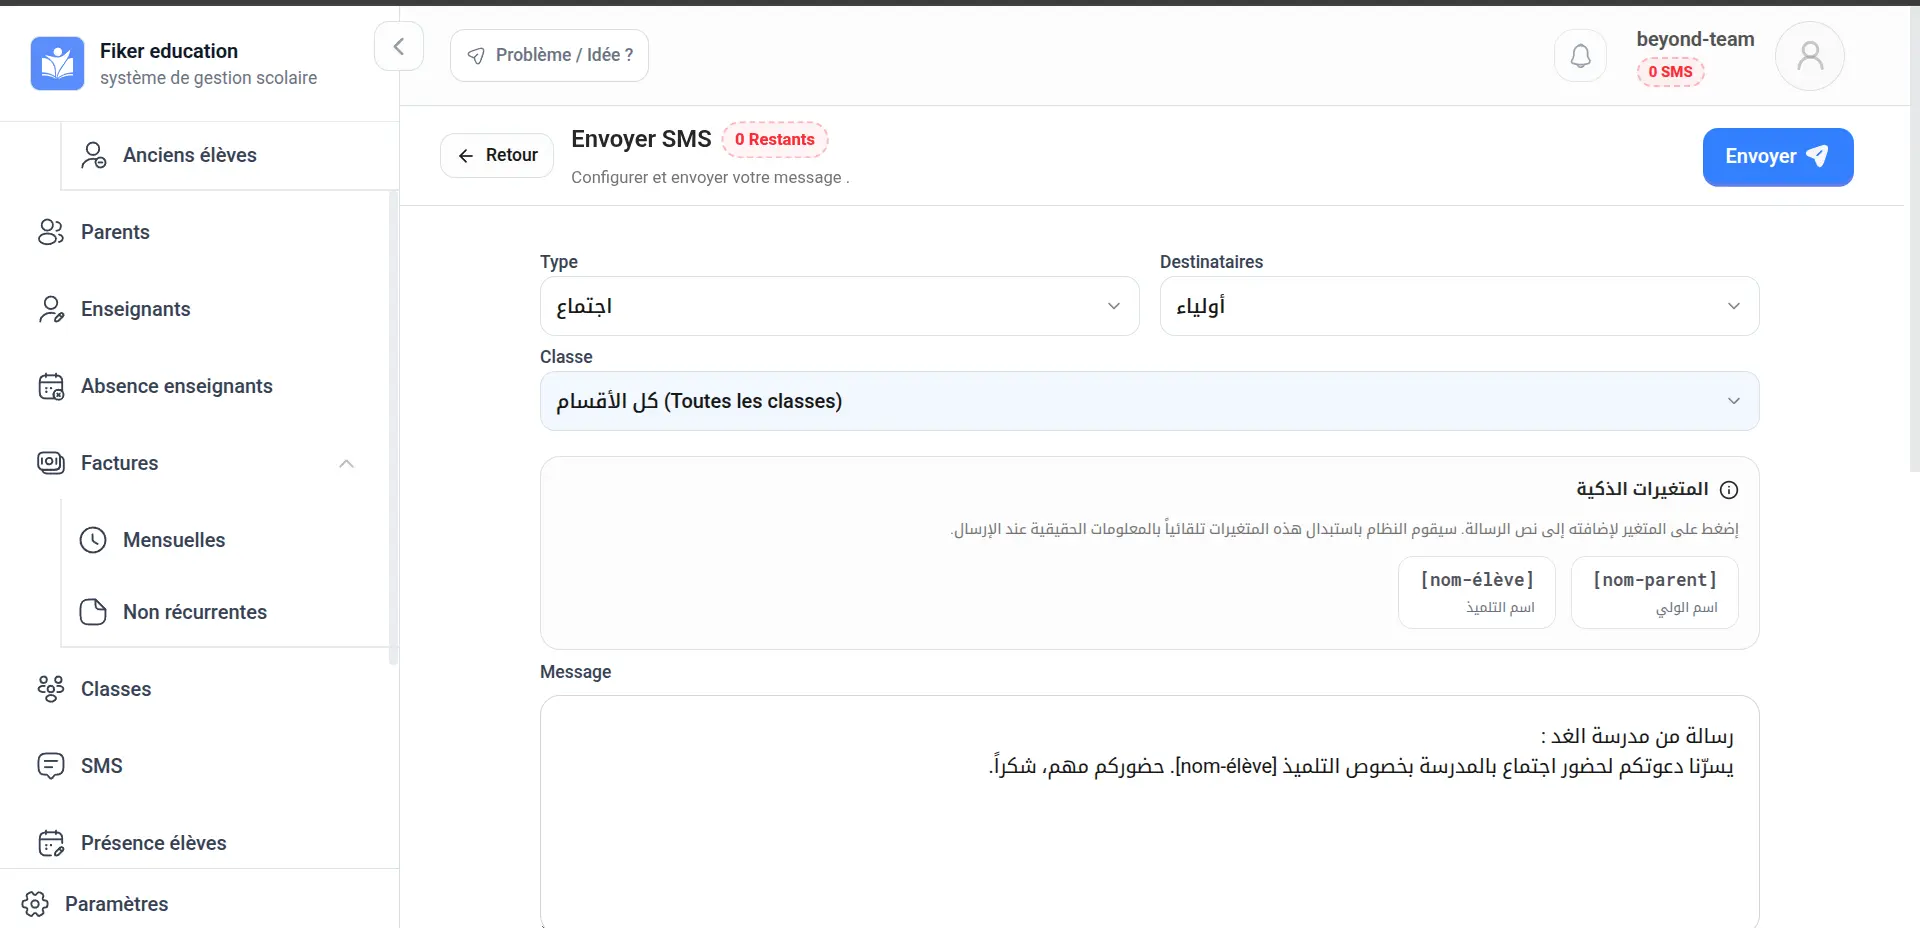The width and height of the screenshot is (1920, 928).
Task: Insert the [nom-élève] variable chip
Action: 1476,592
